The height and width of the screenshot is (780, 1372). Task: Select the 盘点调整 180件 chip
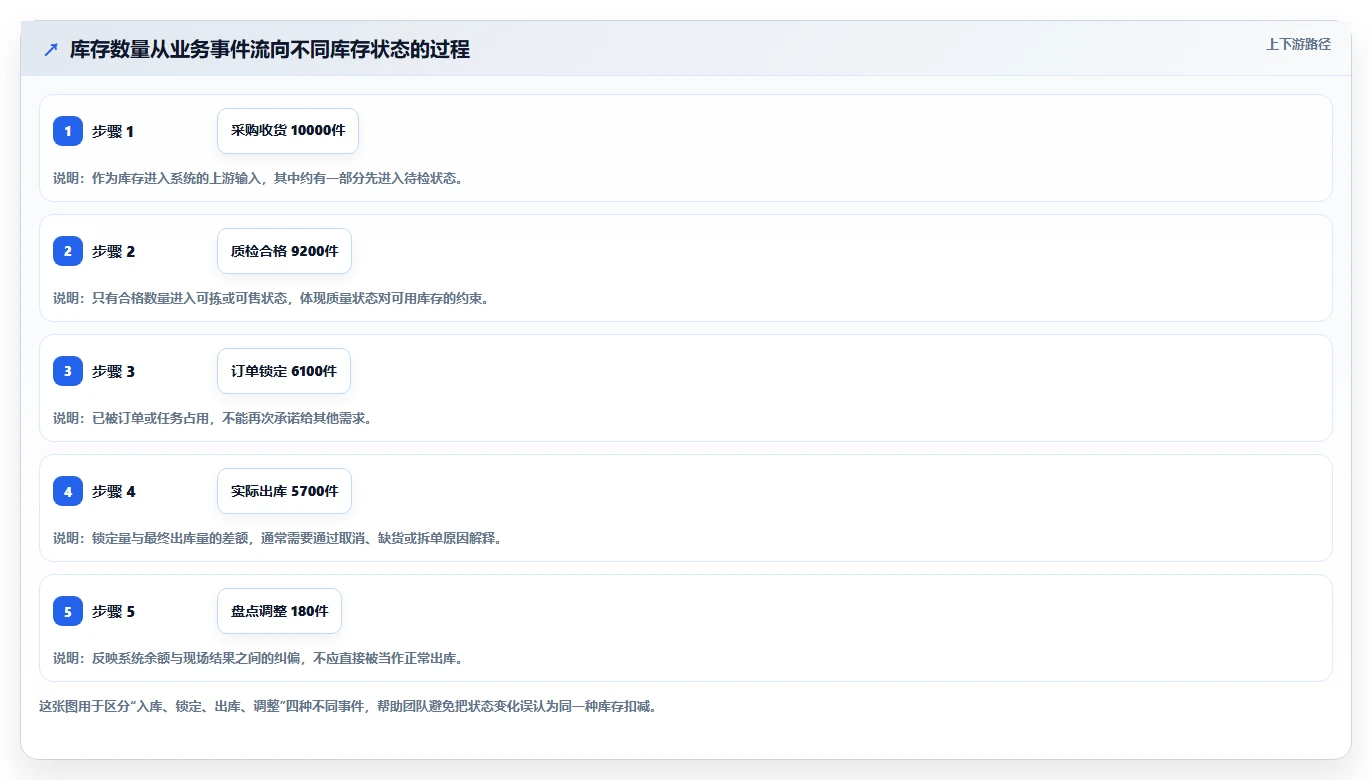(x=279, y=611)
